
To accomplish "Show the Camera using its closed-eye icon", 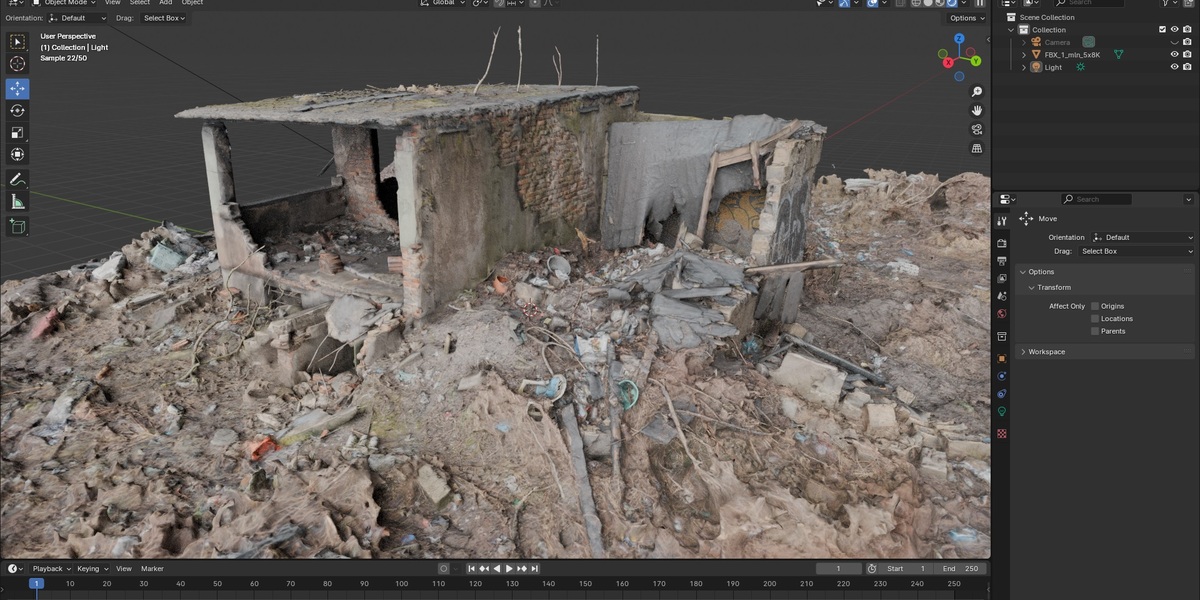I will (x=1175, y=42).
